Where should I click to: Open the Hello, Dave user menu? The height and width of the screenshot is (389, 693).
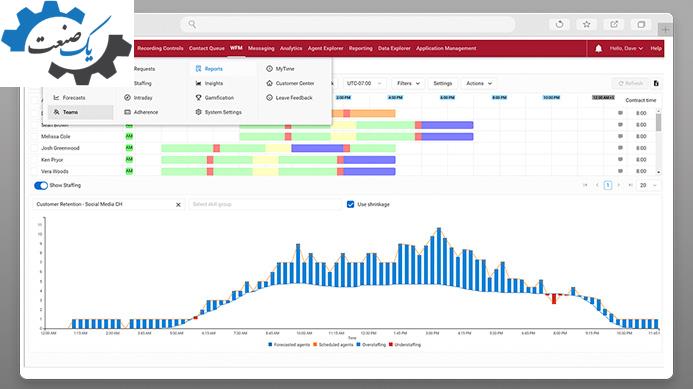pyautogui.click(x=626, y=48)
